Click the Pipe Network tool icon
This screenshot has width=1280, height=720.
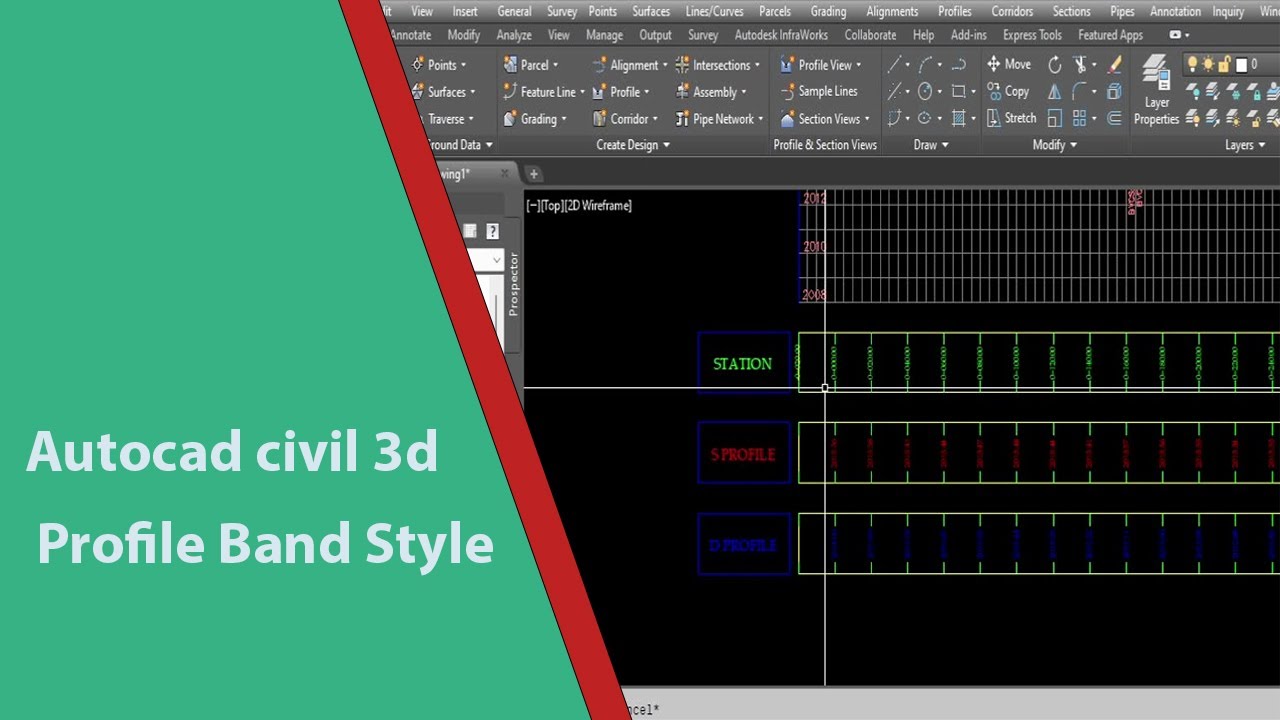pos(683,119)
